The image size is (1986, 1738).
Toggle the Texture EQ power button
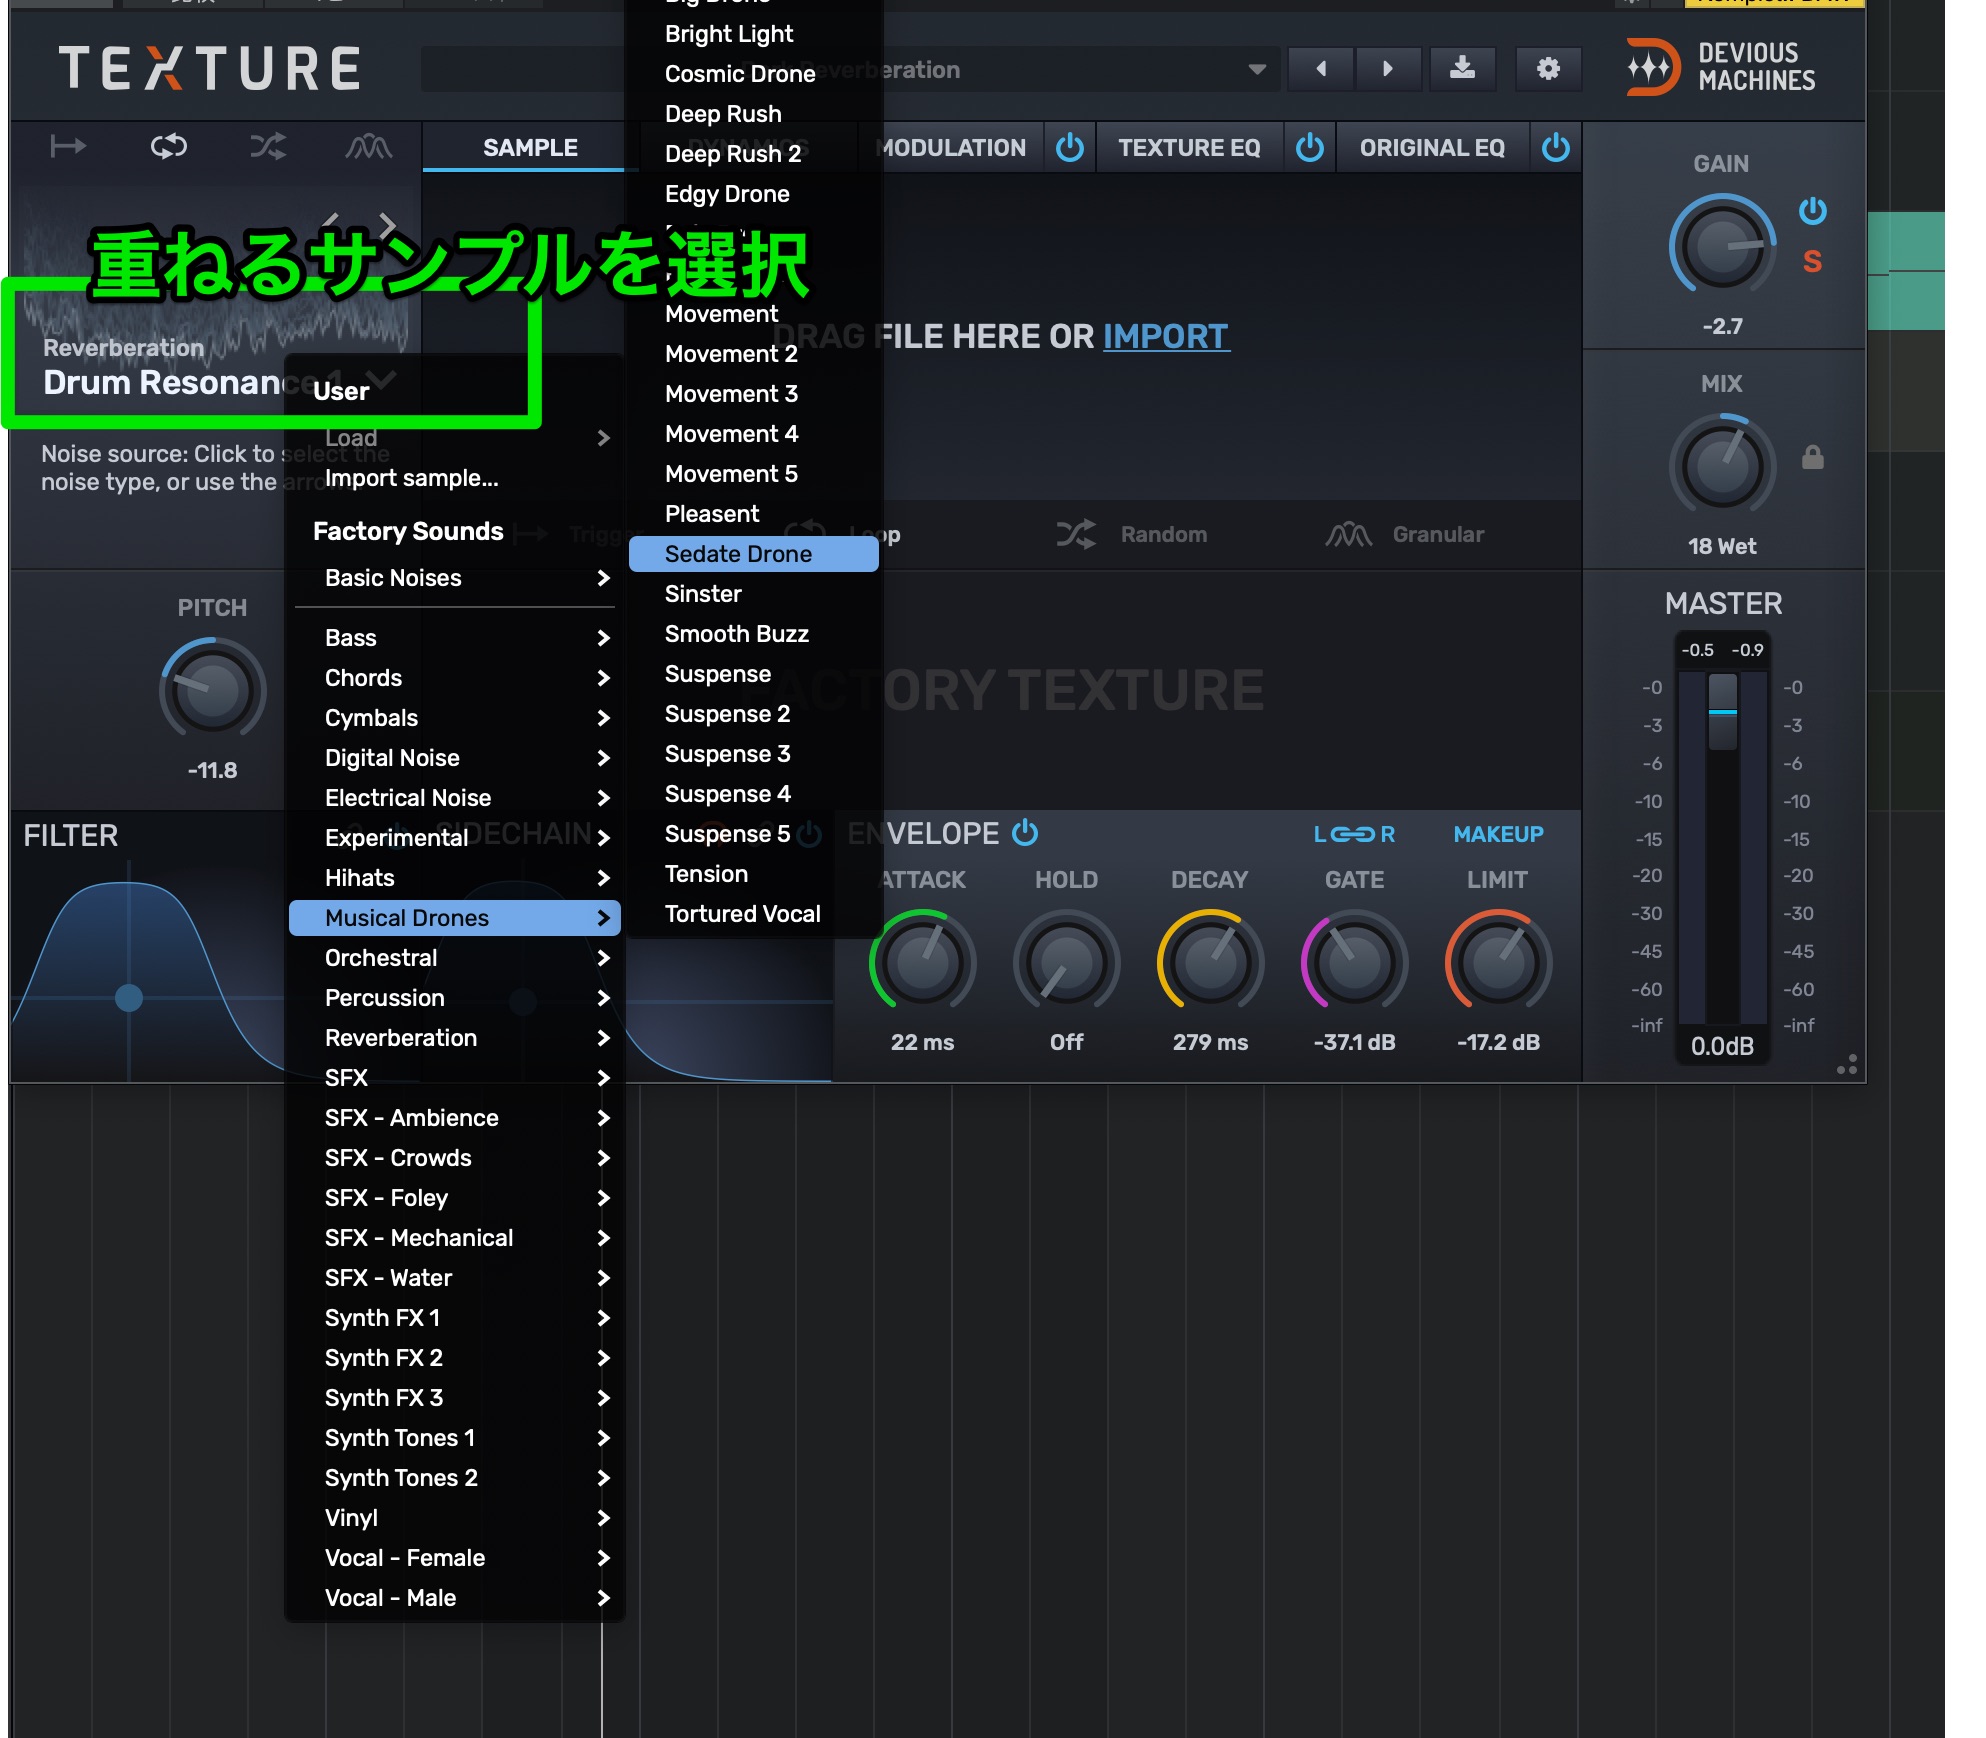(x=1309, y=148)
